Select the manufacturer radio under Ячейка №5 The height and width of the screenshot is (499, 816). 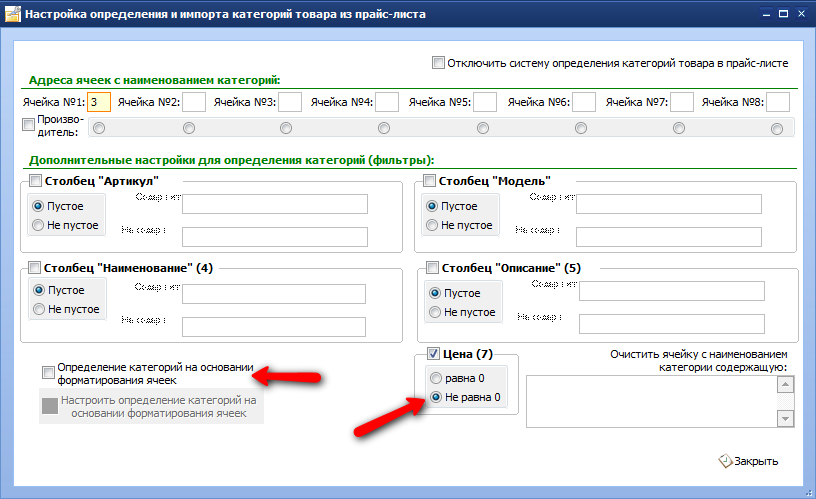point(483,128)
